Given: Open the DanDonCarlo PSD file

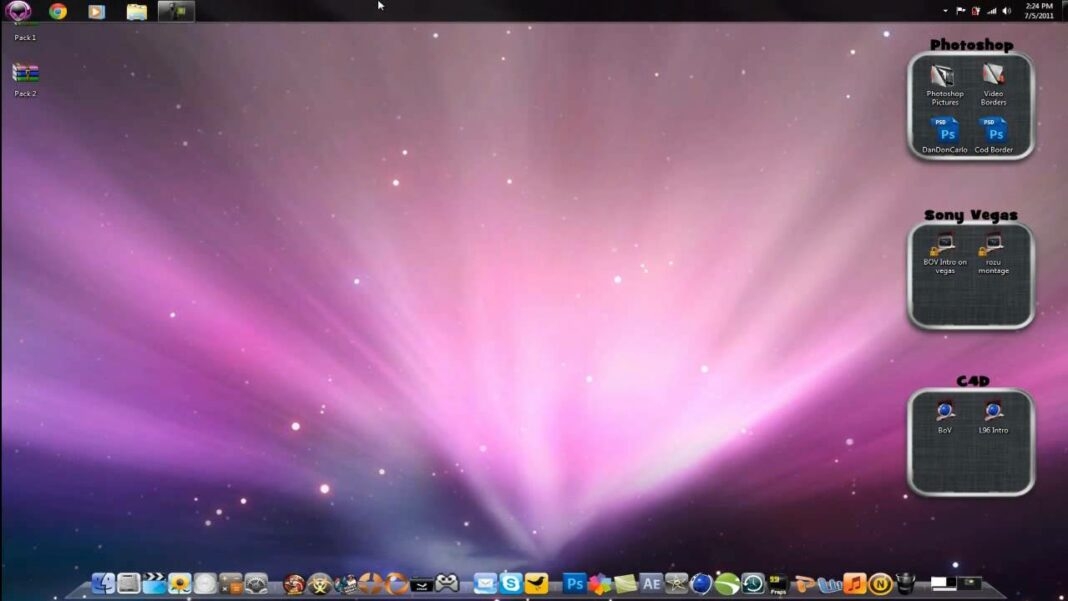Looking at the screenshot, I should coord(944,130).
